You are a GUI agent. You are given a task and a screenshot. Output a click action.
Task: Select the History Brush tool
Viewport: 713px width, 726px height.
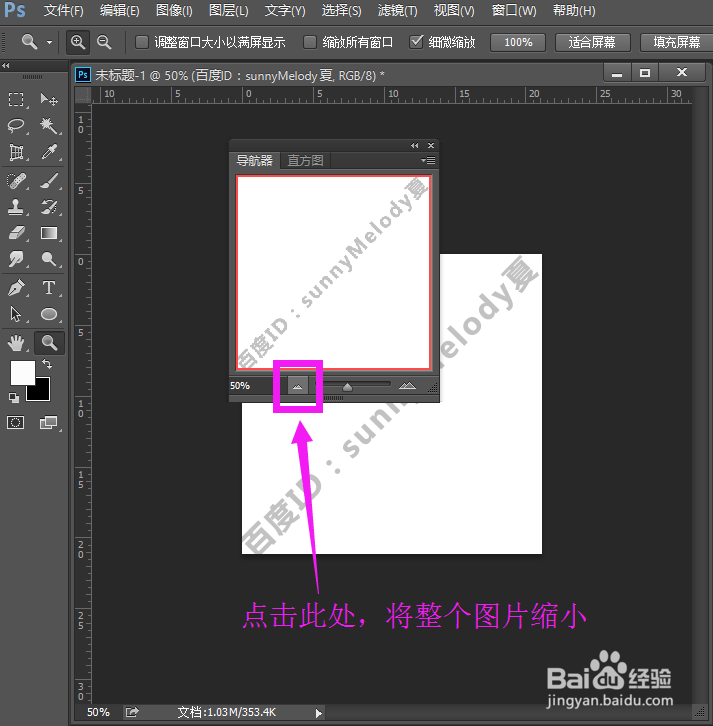[49, 207]
